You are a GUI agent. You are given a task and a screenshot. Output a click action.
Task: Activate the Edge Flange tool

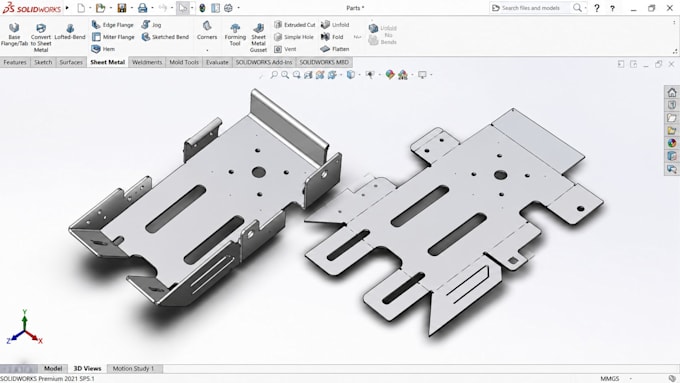112,25
